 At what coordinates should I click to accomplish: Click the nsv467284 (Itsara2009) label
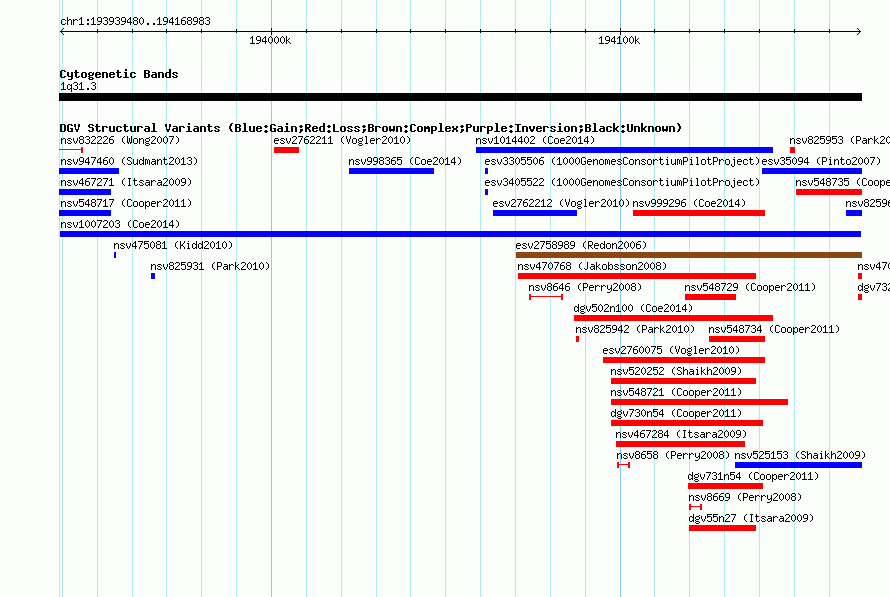[681, 434]
